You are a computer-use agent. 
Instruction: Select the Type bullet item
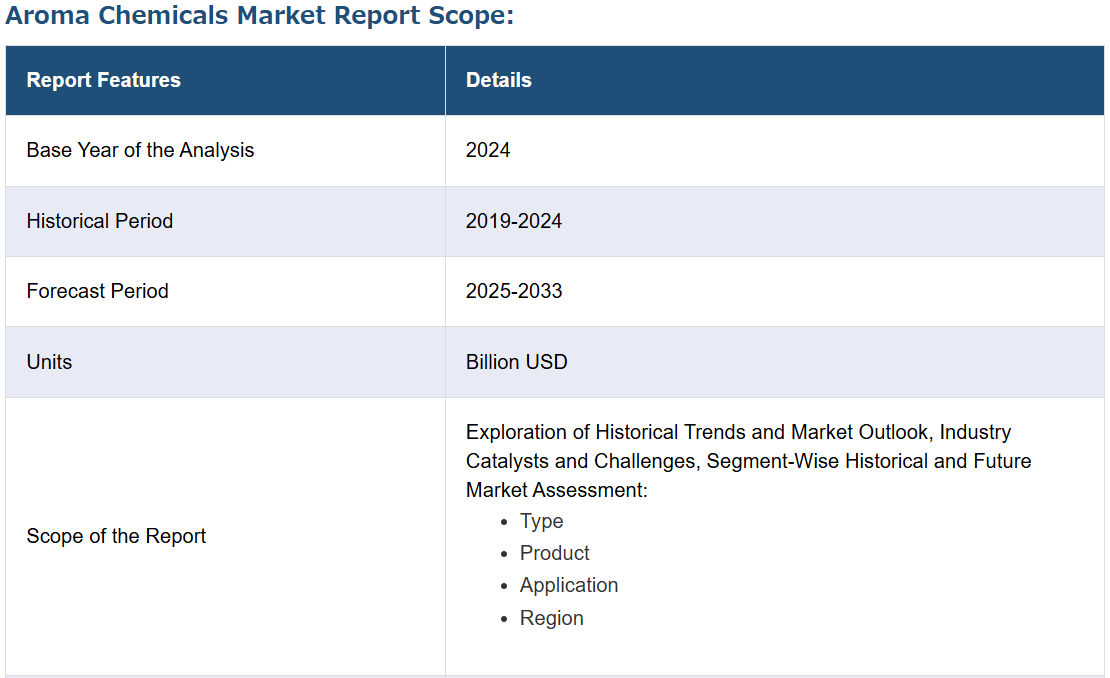pyautogui.click(x=541, y=521)
